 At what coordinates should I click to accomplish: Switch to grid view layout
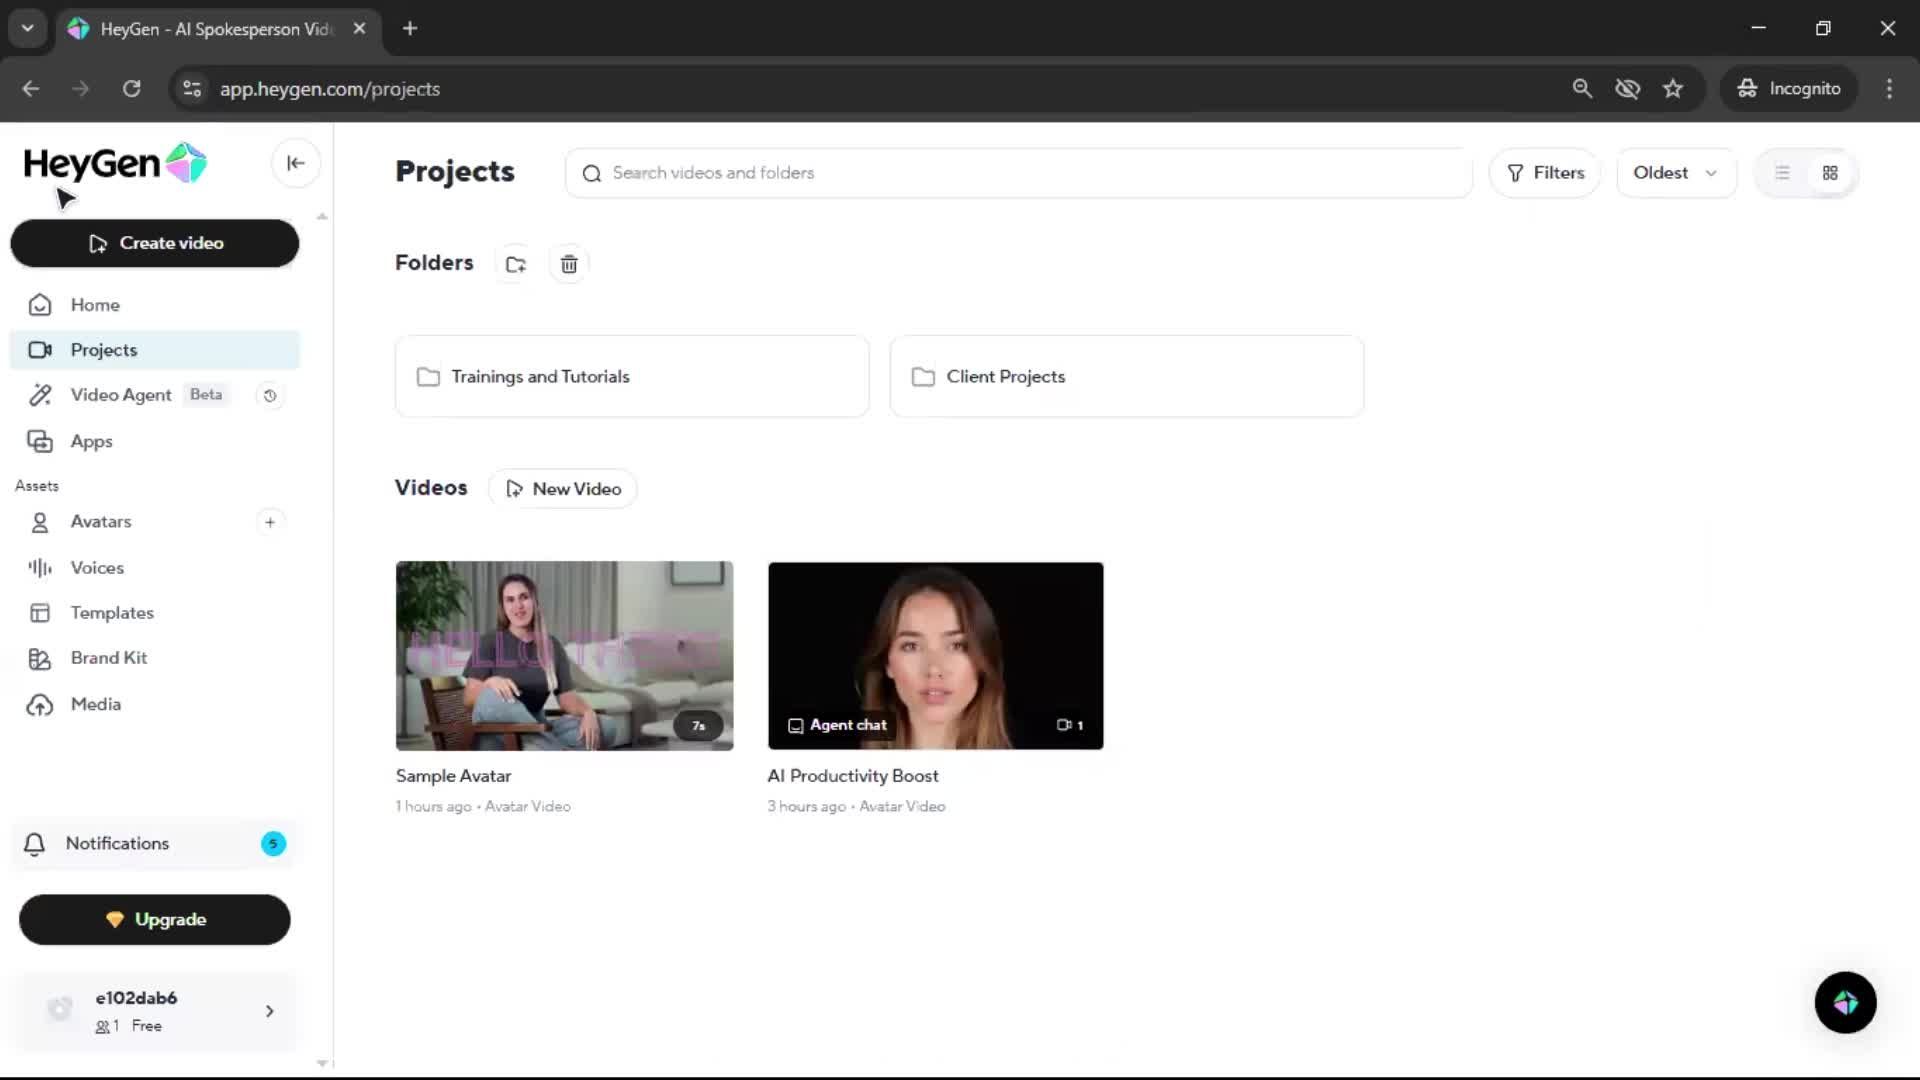click(x=1830, y=173)
